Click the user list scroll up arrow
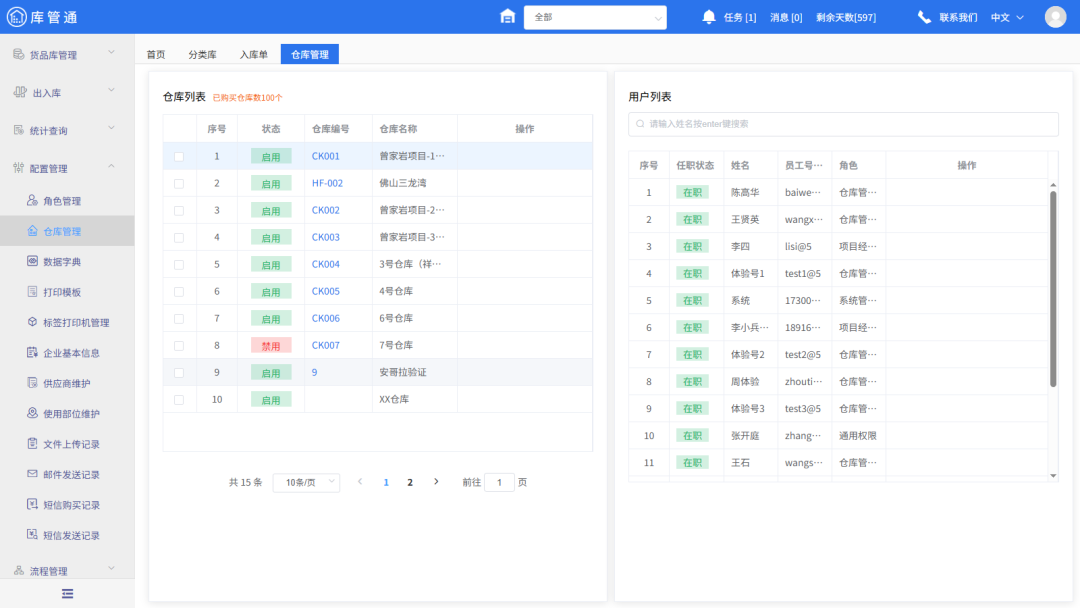Image resolution: width=1080 pixels, height=608 pixels. [1052, 185]
